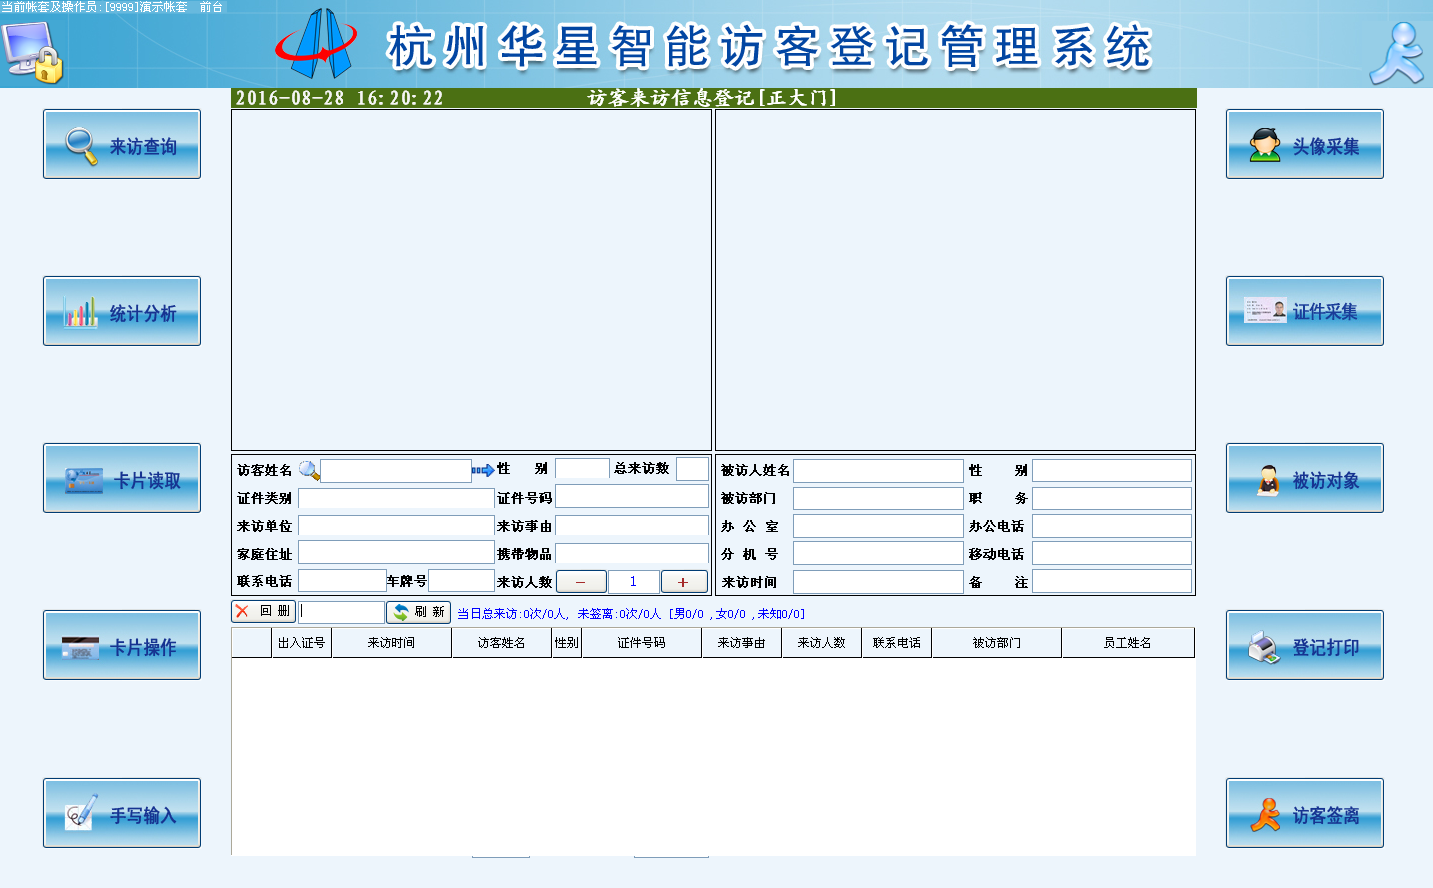Image resolution: width=1433 pixels, height=888 pixels.
Task: Click 登记打印 register and print
Action: pos(1305,645)
